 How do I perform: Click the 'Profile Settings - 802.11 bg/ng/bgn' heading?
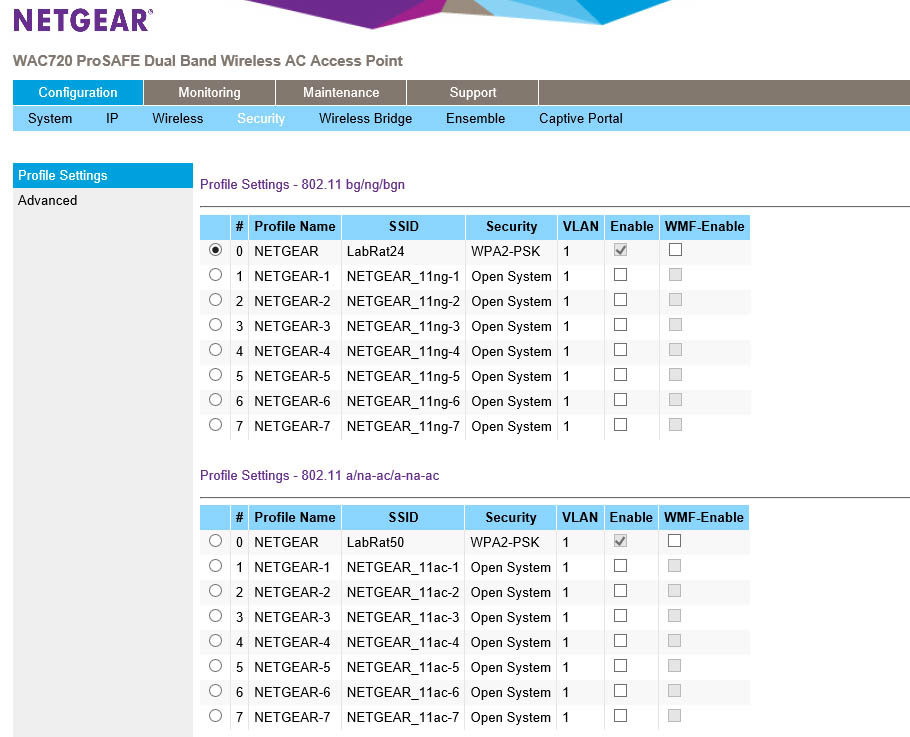tap(302, 185)
